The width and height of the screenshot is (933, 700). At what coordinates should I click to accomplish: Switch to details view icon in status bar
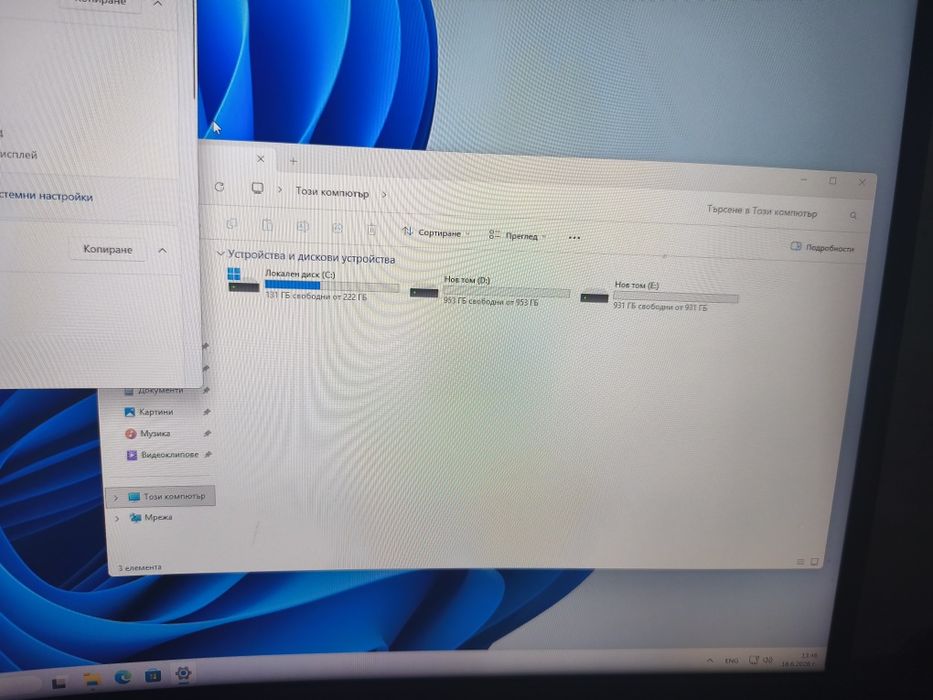click(x=800, y=561)
